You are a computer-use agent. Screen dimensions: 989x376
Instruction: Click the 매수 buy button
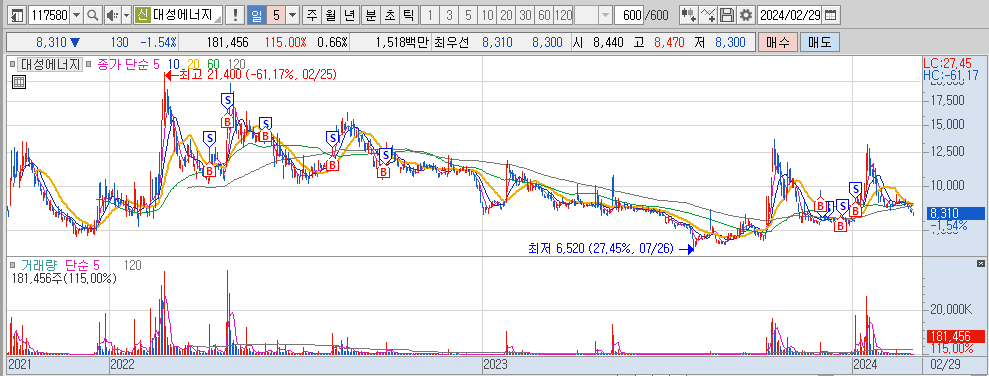778,42
